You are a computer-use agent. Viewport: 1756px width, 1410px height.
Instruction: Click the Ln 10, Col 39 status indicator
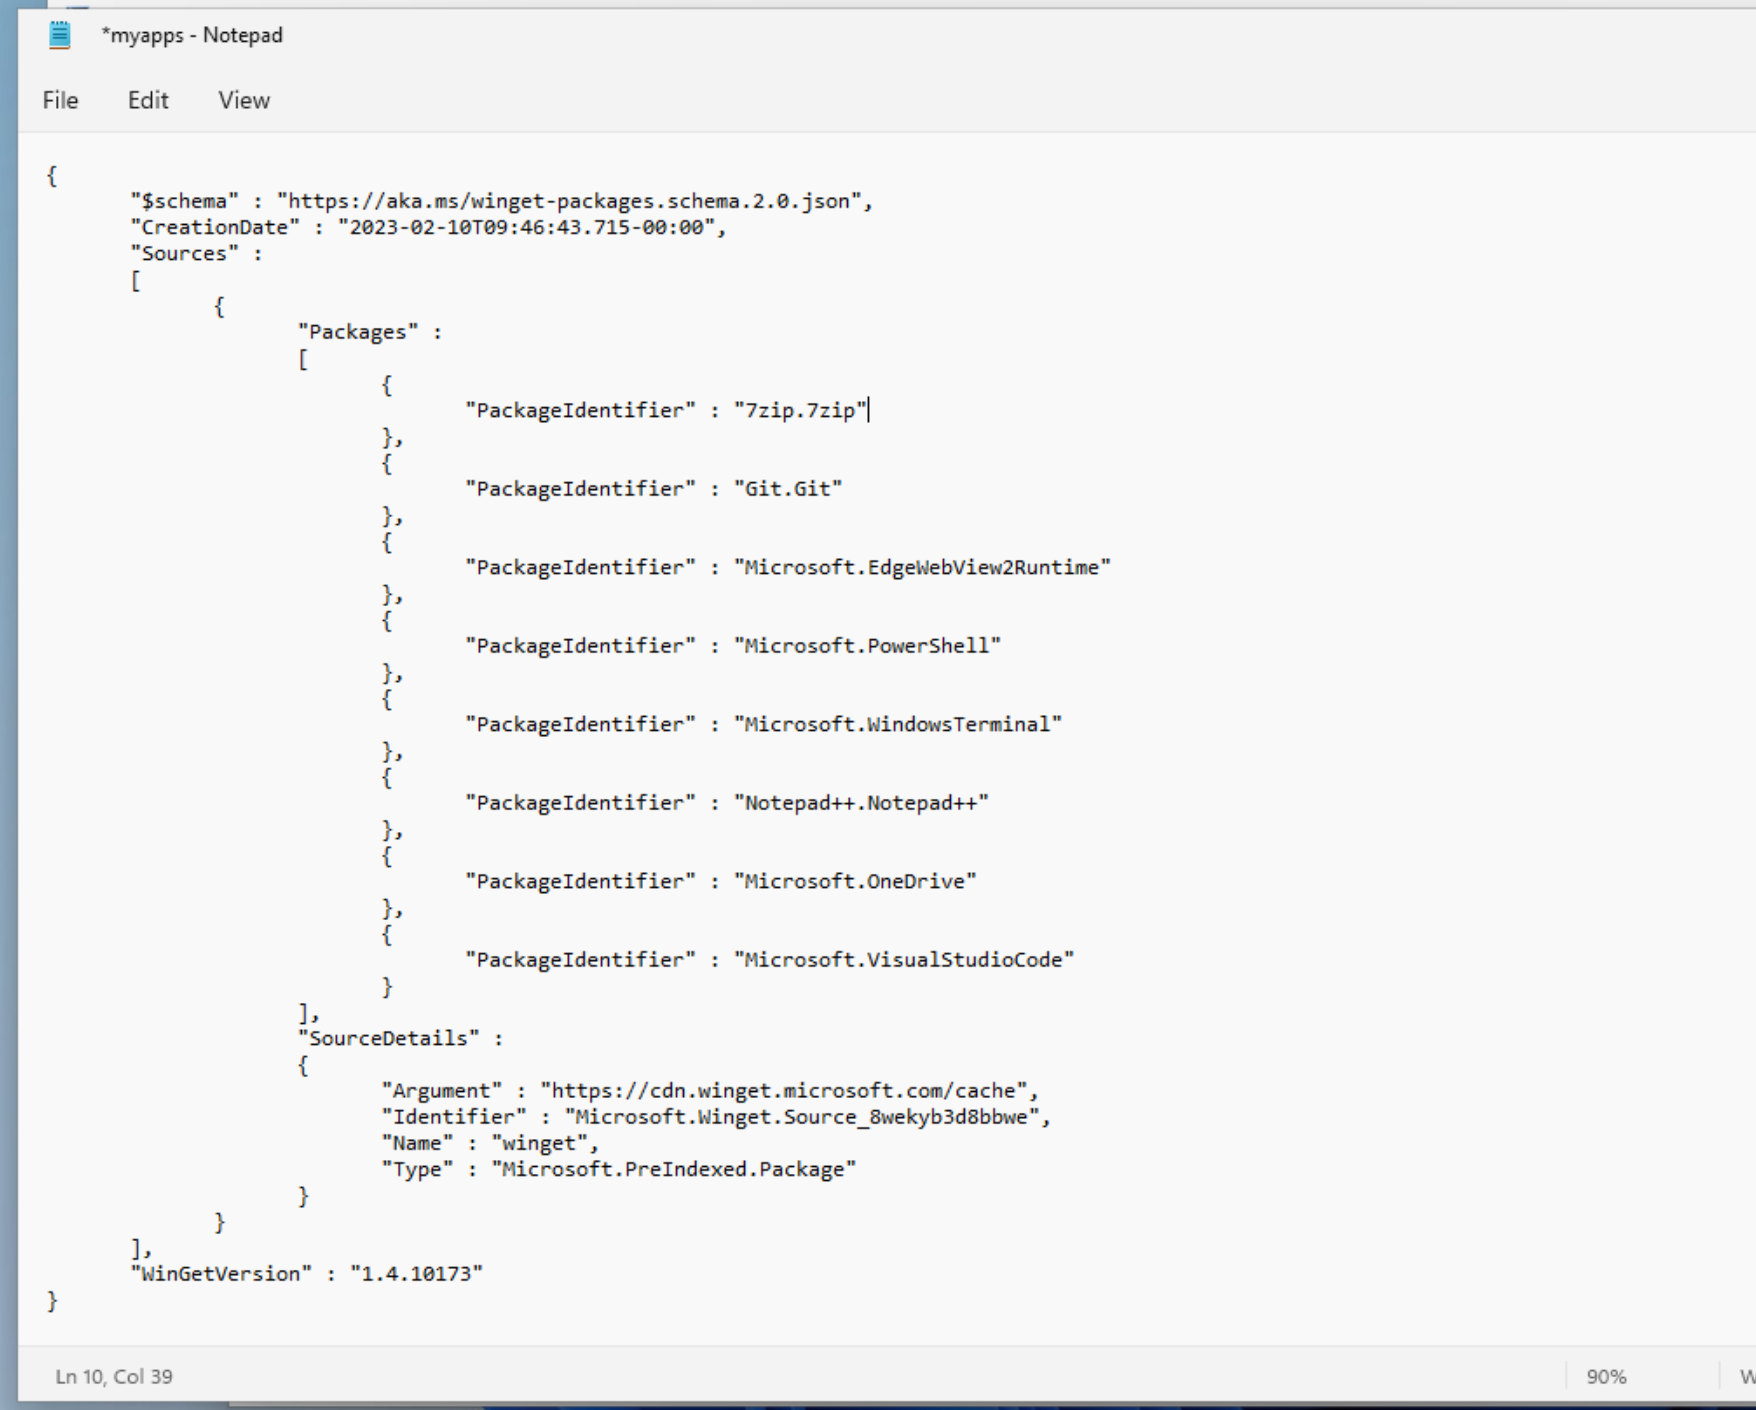[114, 1376]
